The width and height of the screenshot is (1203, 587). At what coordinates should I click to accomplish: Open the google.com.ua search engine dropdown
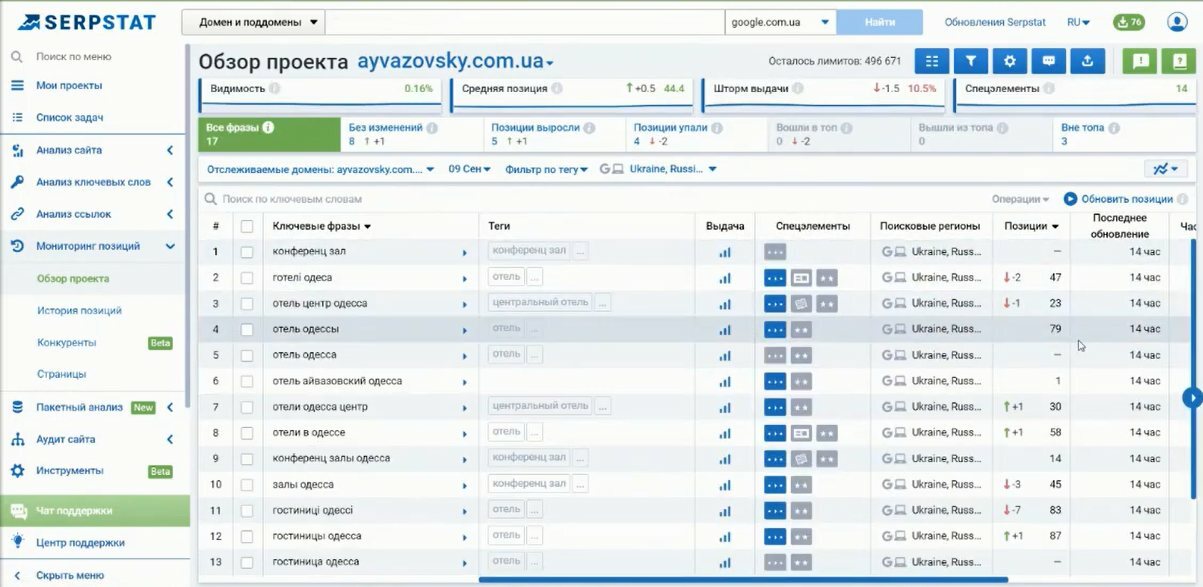click(781, 22)
